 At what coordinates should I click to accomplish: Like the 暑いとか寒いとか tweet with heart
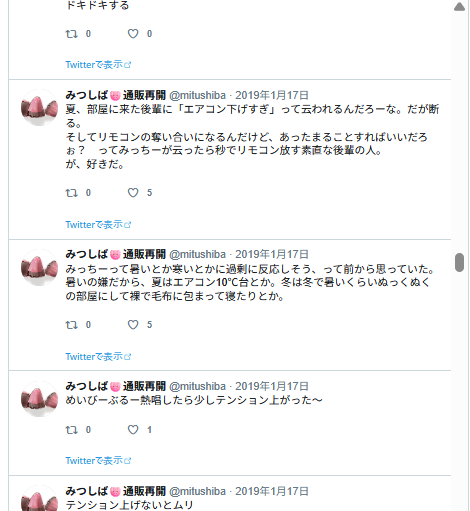(133, 325)
